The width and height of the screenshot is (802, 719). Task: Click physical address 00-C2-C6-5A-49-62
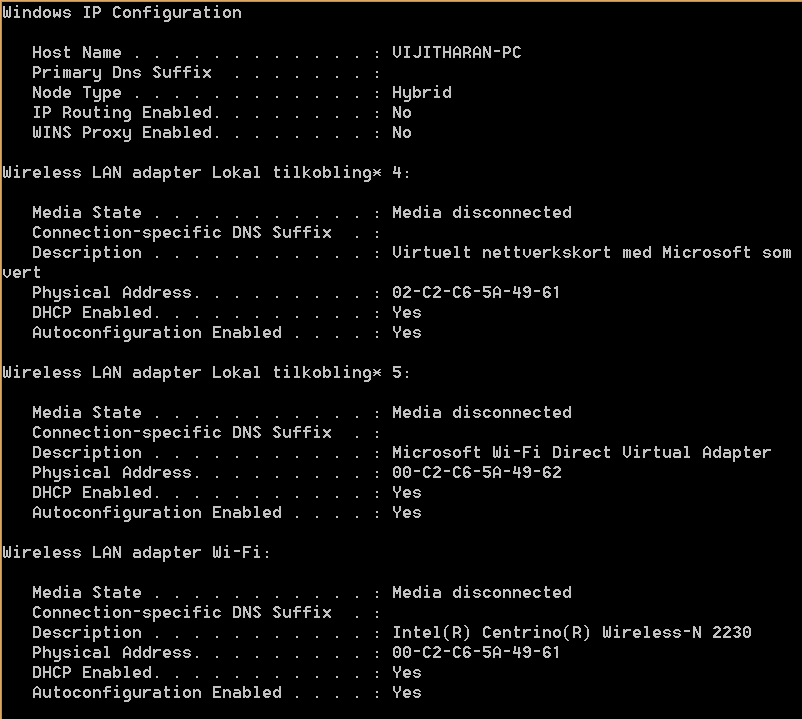click(476, 473)
